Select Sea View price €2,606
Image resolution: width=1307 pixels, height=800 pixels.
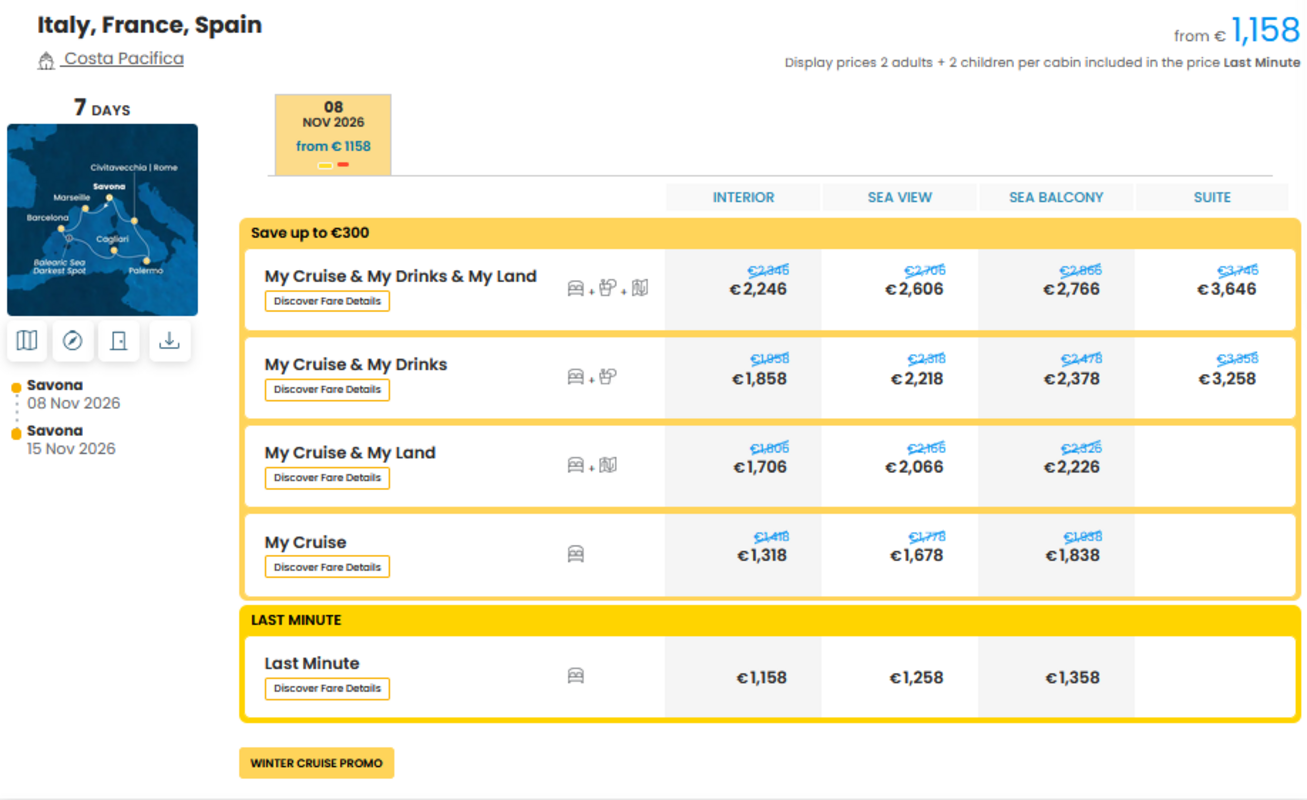pyautogui.click(x=914, y=289)
